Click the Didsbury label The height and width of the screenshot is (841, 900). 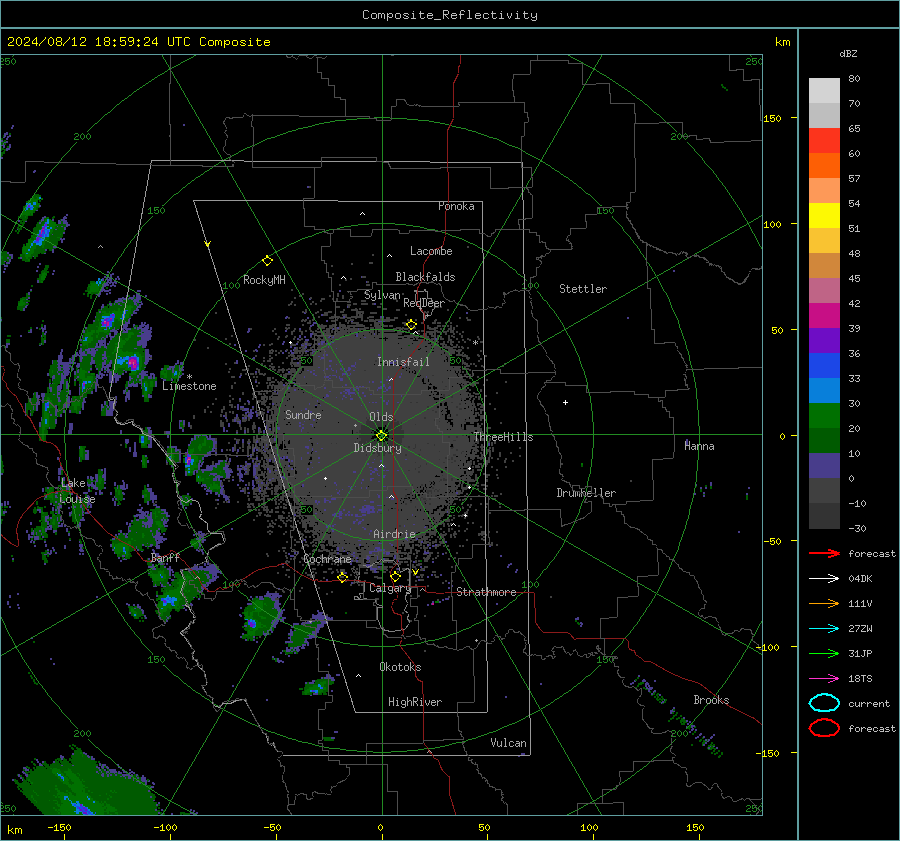tap(377, 448)
